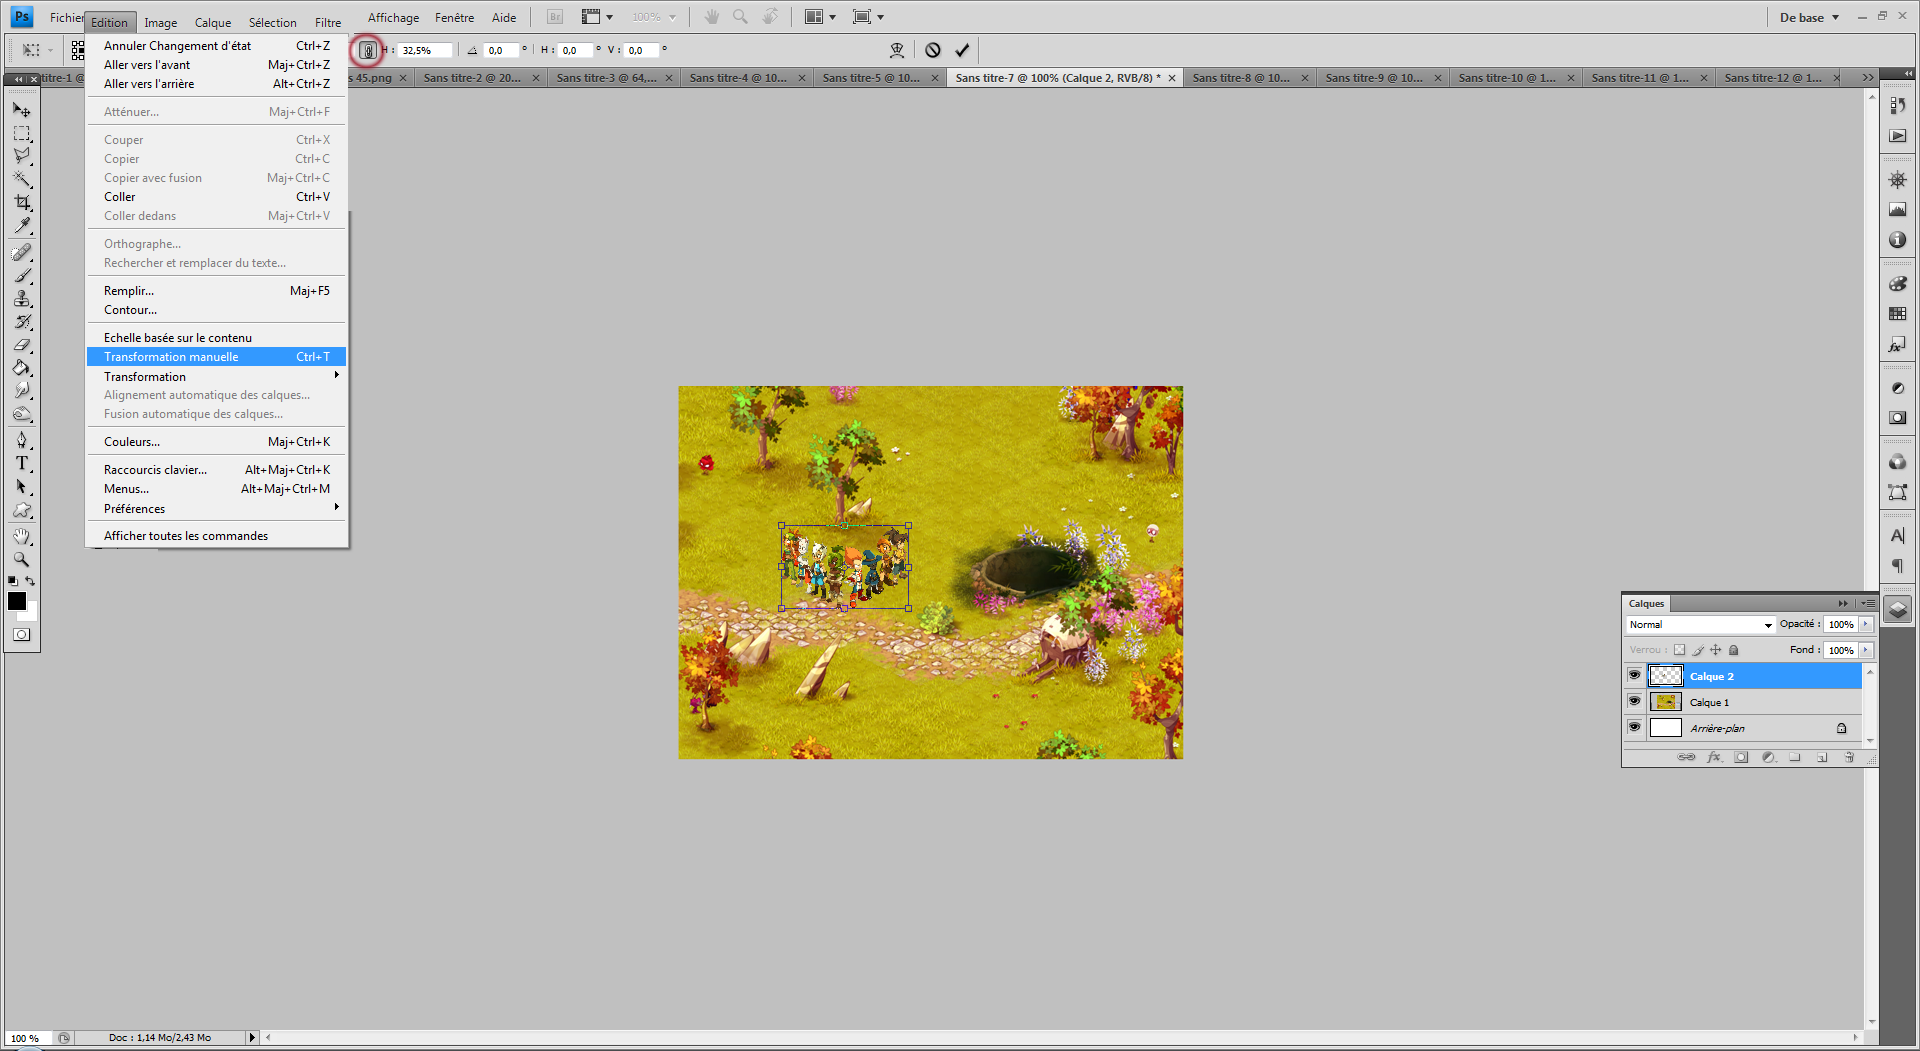Select the History Brush tool
Image resolution: width=1920 pixels, height=1051 pixels.
[x=21, y=321]
